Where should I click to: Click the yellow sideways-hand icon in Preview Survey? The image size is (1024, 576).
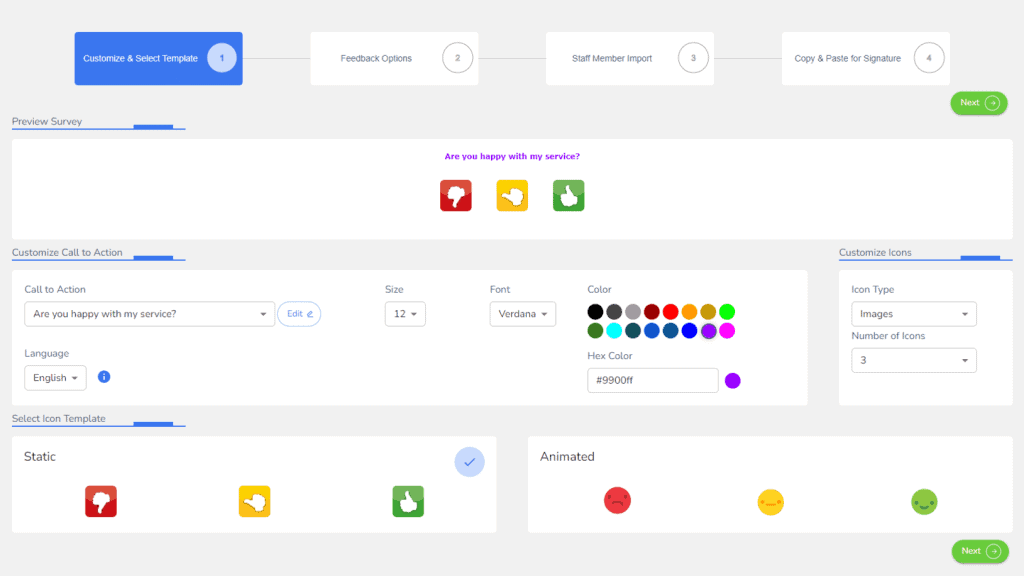pos(512,196)
